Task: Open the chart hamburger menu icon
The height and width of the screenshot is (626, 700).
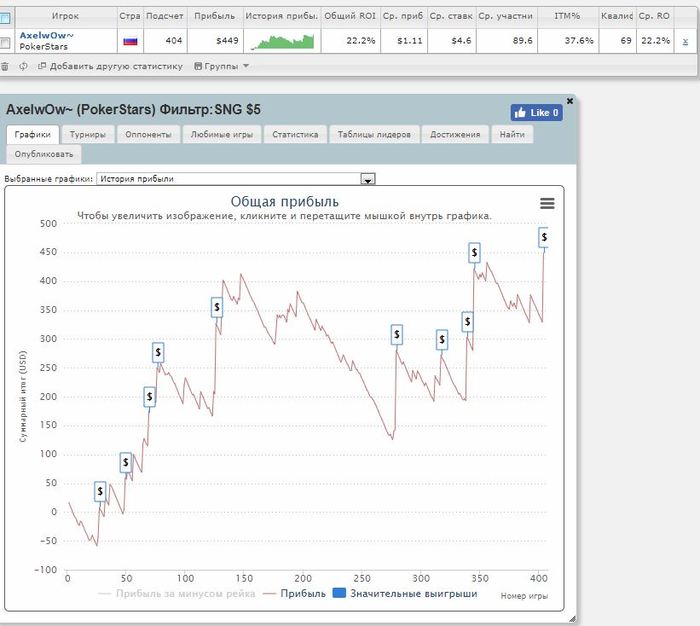Action: click(547, 204)
